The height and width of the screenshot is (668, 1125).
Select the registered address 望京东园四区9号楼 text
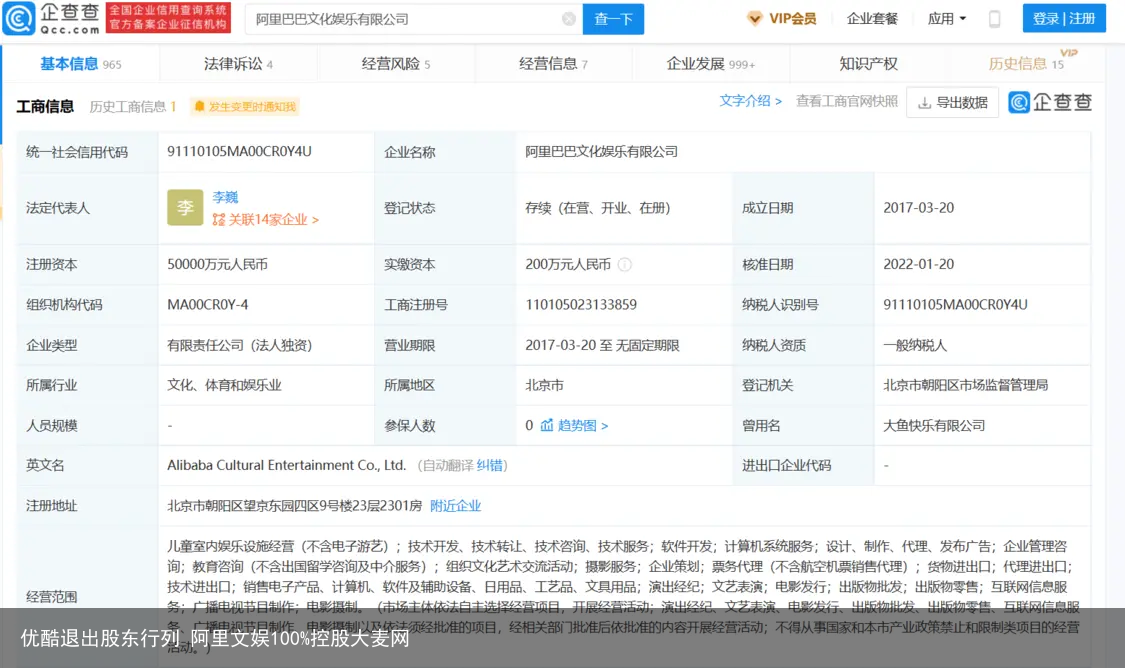coord(294,506)
